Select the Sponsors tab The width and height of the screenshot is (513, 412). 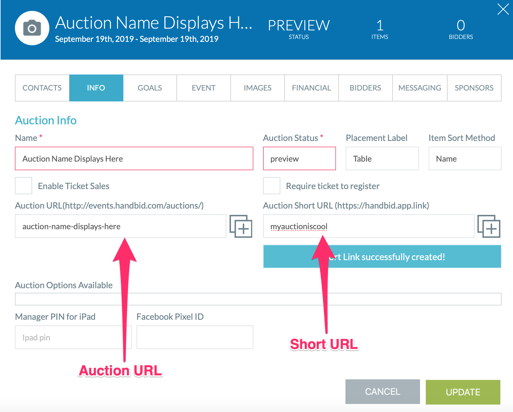[x=474, y=88]
